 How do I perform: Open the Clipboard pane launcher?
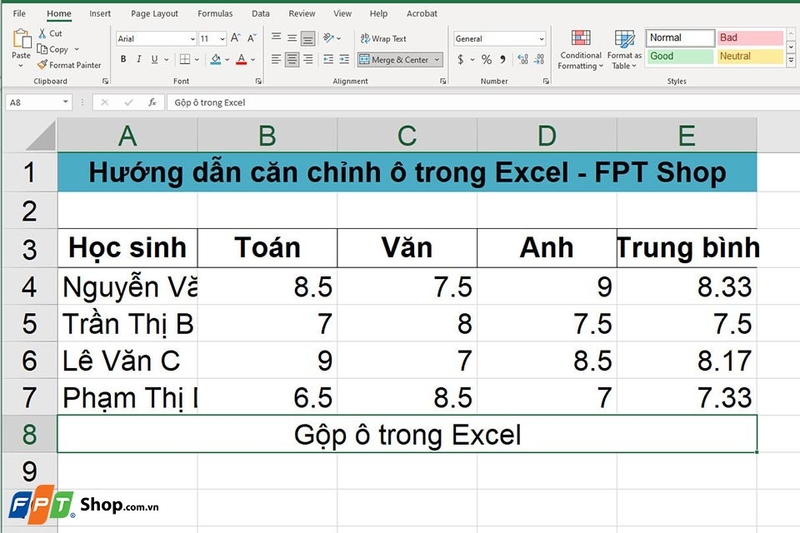tap(105, 81)
